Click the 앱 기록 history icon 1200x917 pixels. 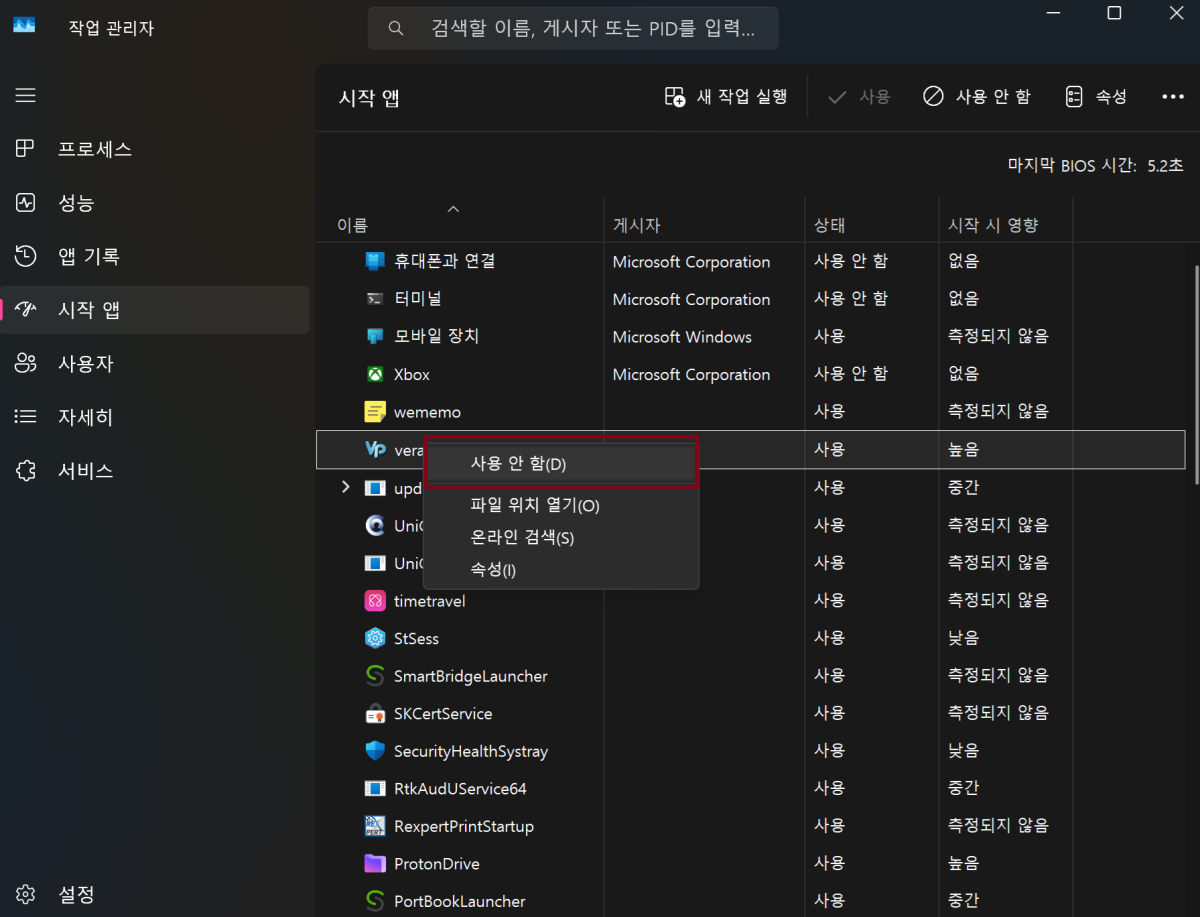(26, 256)
